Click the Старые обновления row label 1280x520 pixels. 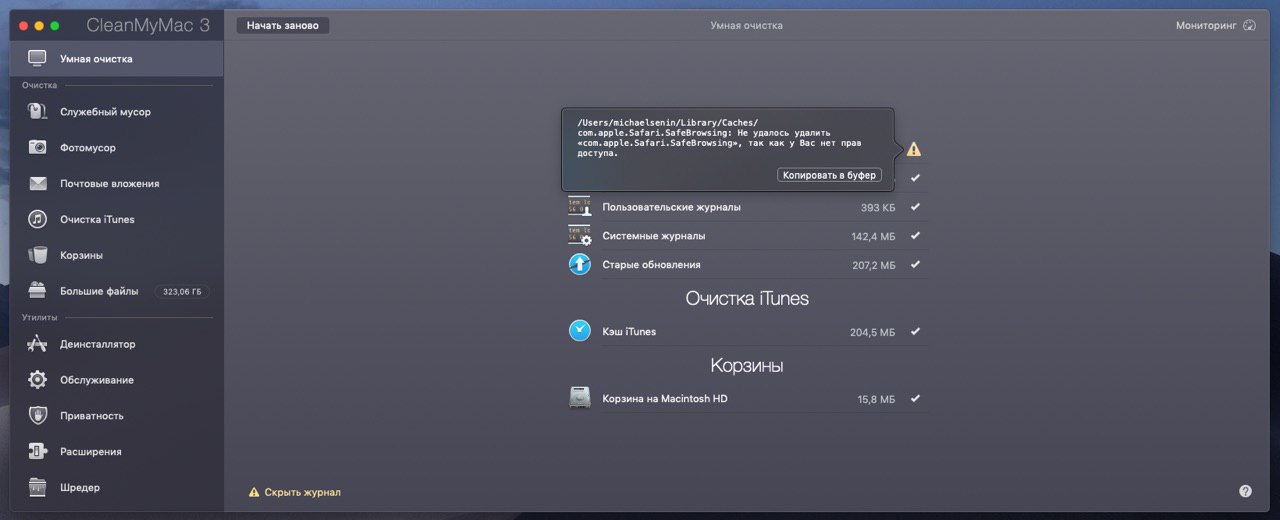(x=651, y=265)
